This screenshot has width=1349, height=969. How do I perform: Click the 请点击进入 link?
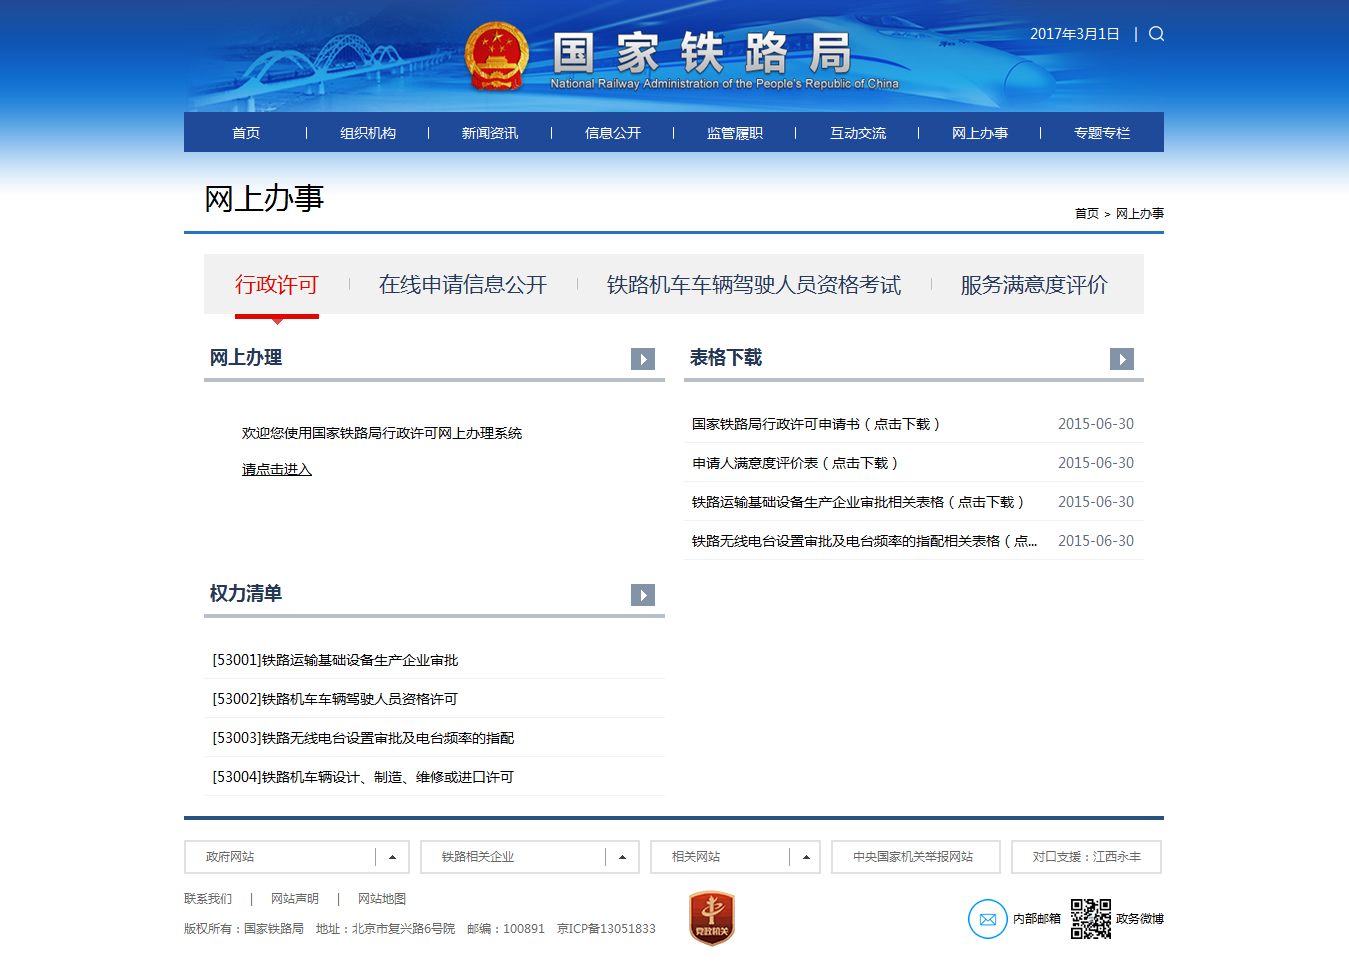(x=277, y=469)
